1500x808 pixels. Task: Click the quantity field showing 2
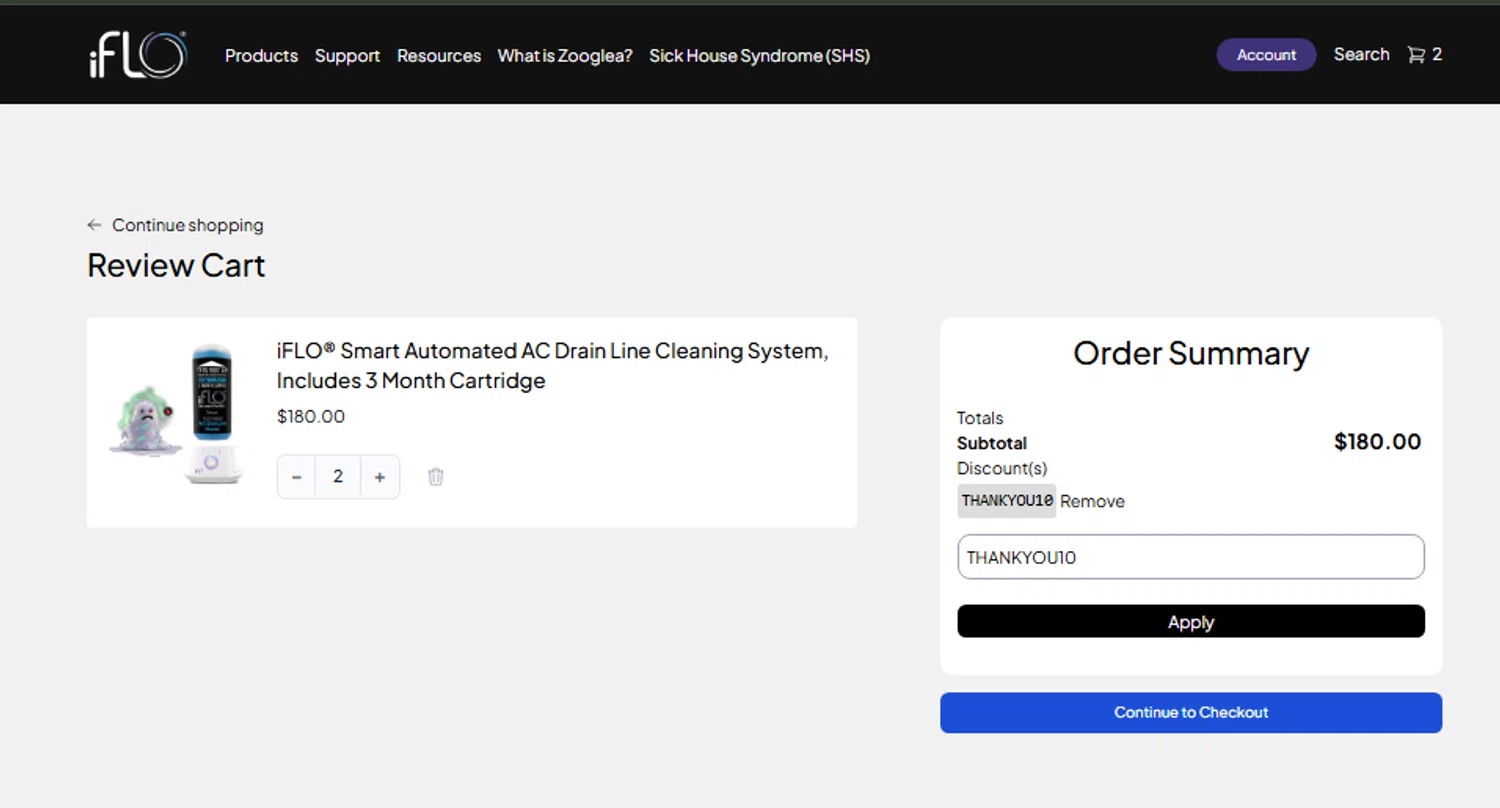(338, 477)
